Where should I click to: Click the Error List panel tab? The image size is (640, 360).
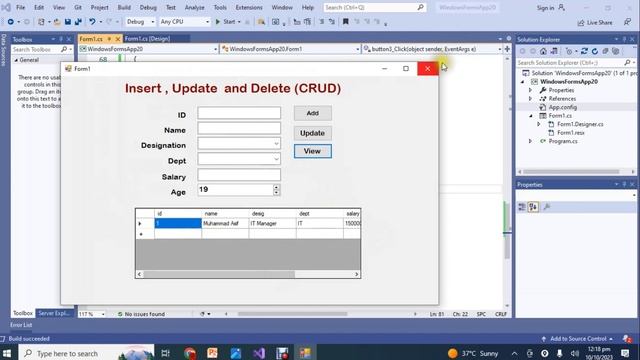[x=21, y=325]
